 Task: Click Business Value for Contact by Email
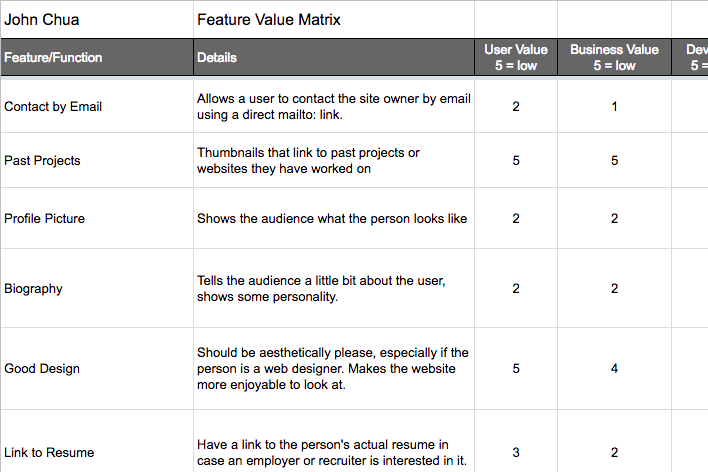click(614, 107)
